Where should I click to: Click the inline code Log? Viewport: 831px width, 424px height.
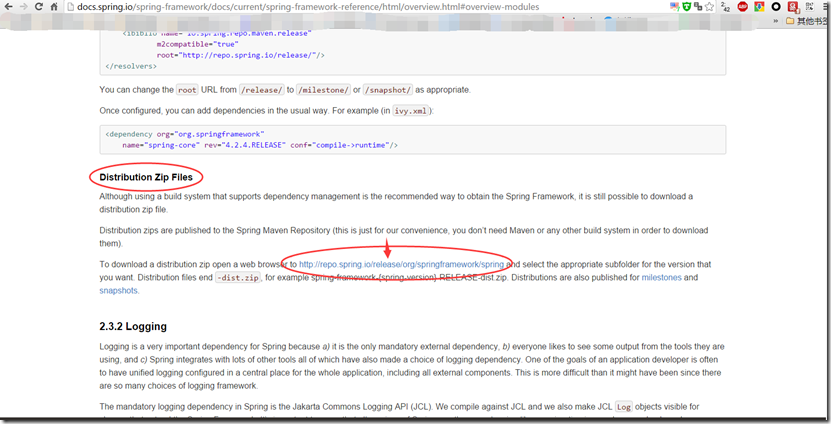tap(624, 407)
